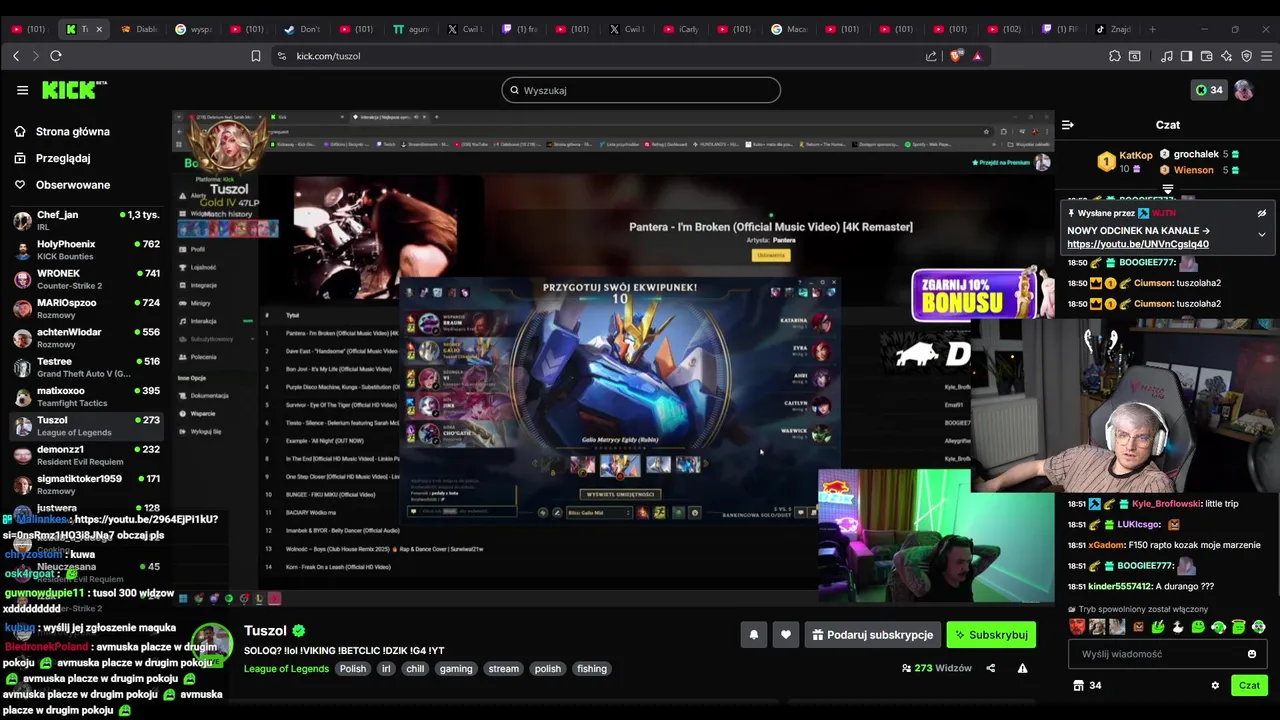Screen dimensions: 1280x720
Task: Switch to the iCarly browser tab
Action: (680, 29)
